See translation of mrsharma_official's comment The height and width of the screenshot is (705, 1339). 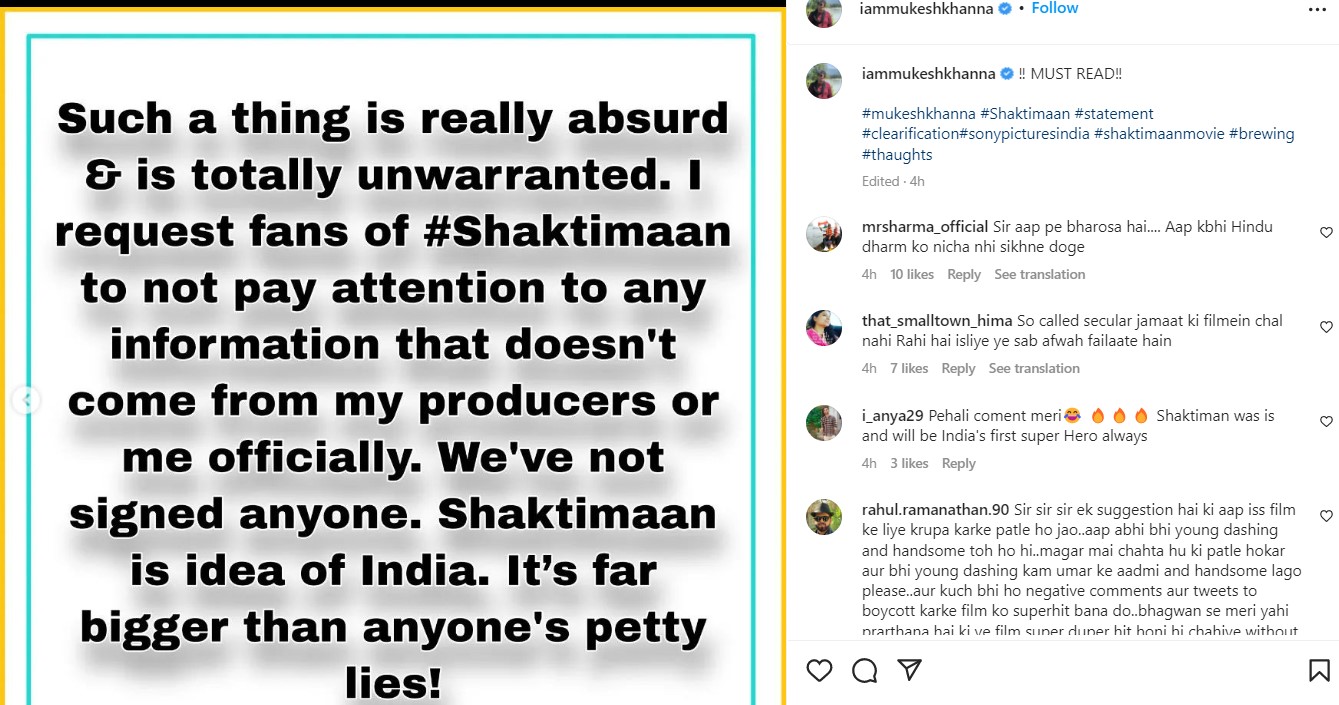tap(1039, 275)
